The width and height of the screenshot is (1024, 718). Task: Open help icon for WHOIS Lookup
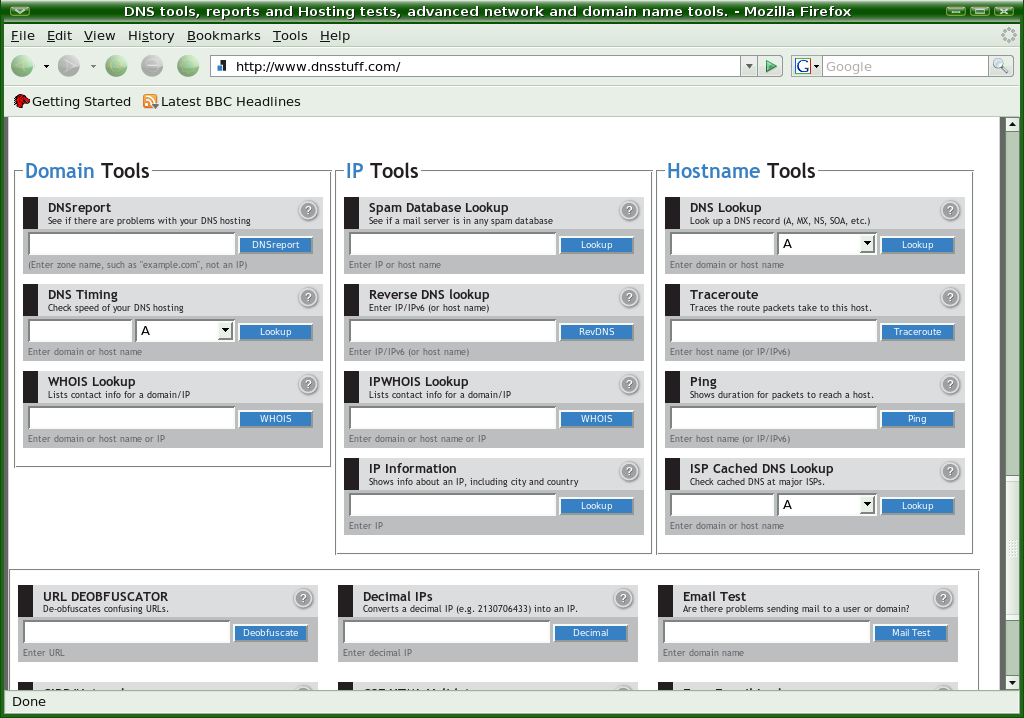pos(308,384)
